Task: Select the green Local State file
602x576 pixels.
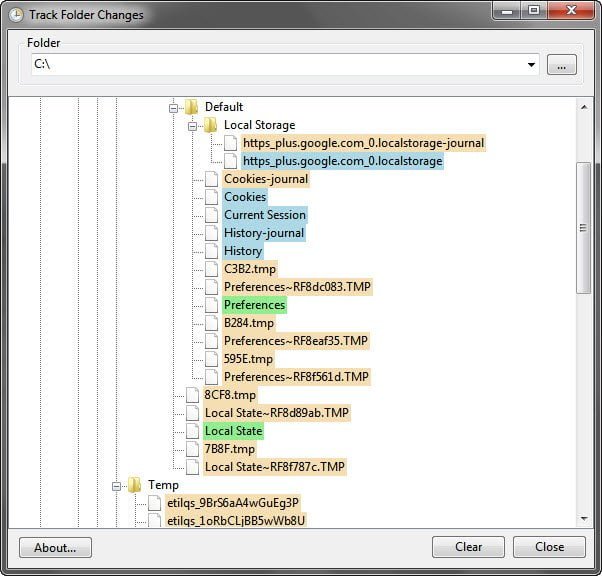Action: click(x=233, y=431)
